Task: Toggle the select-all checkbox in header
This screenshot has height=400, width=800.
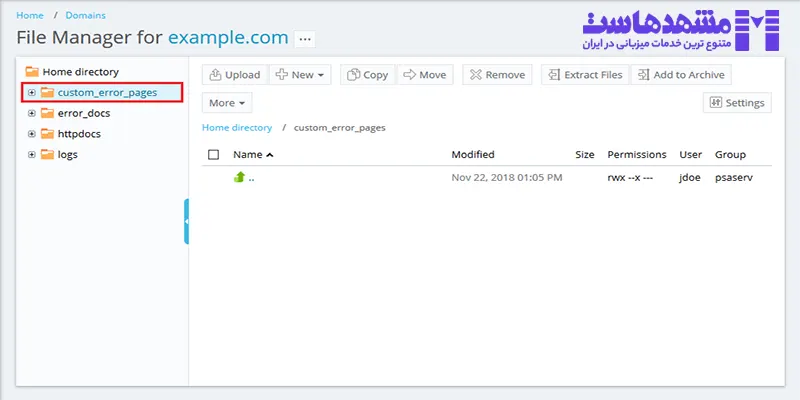Action: click(213, 155)
